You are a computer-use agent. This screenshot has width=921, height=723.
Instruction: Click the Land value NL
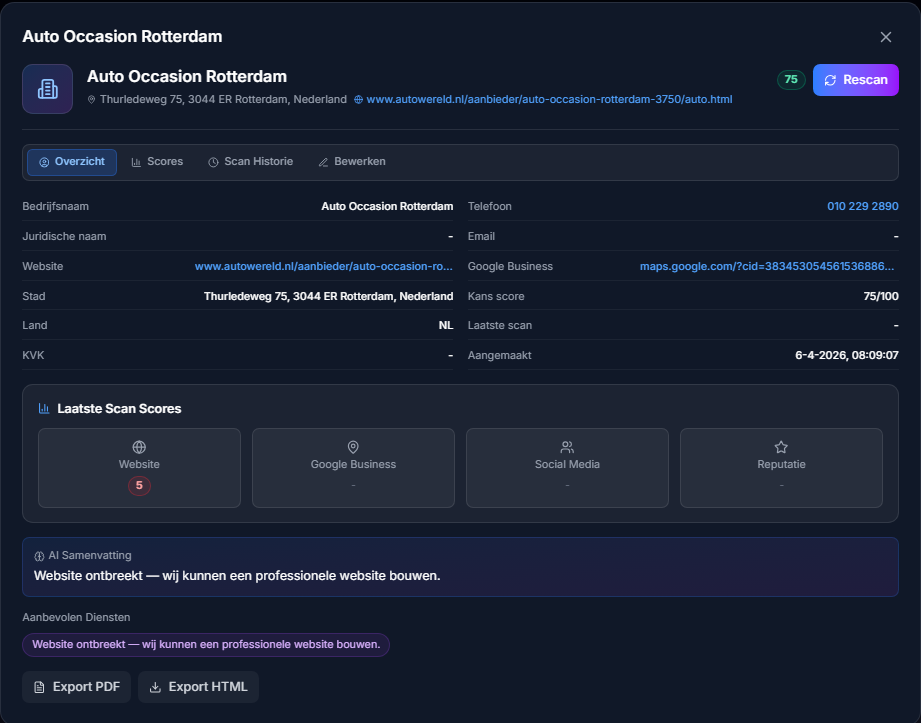(x=446, y=325)
